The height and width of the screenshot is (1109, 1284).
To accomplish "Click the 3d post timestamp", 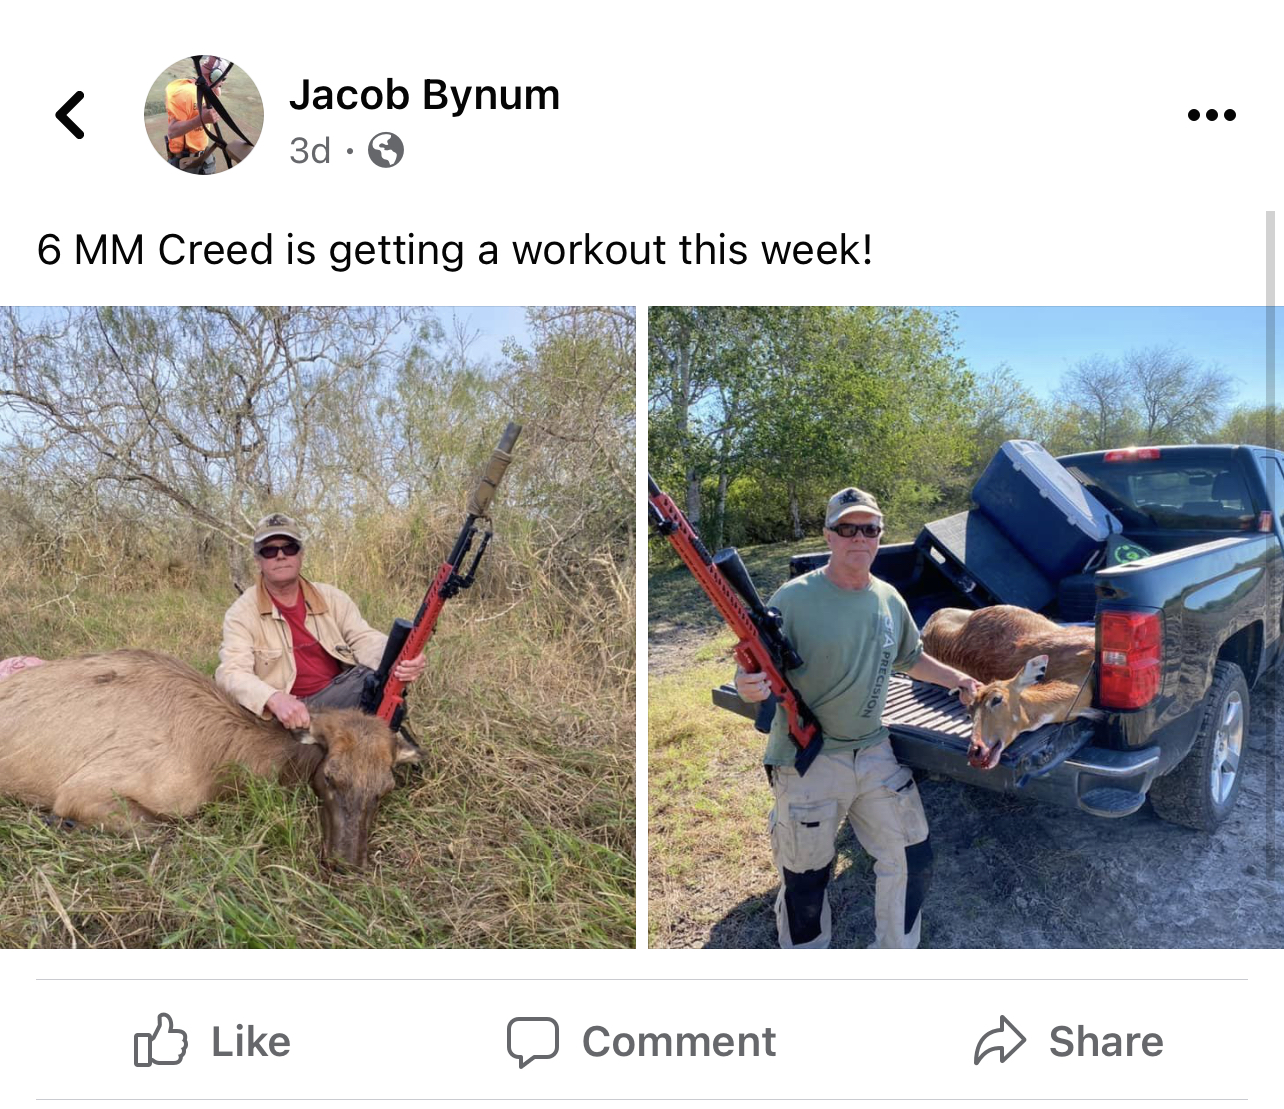I will coord(309,151).
